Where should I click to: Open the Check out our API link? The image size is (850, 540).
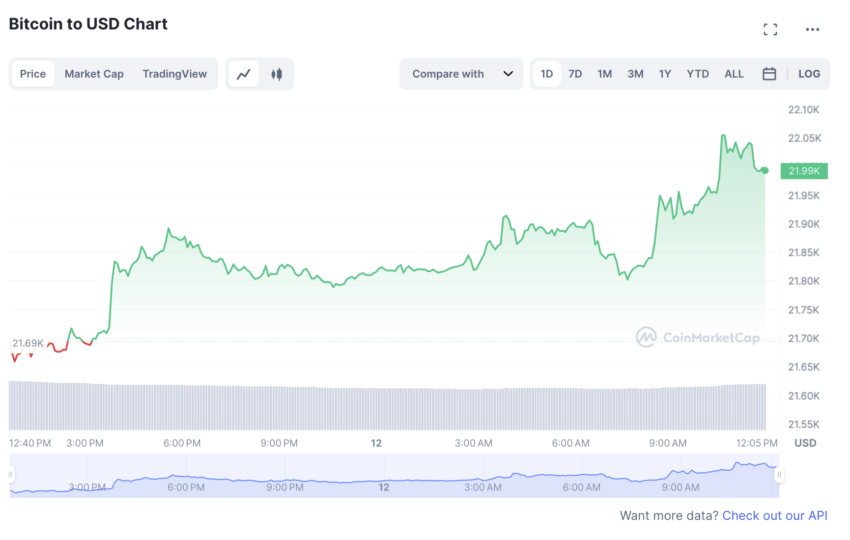[774, 515]
